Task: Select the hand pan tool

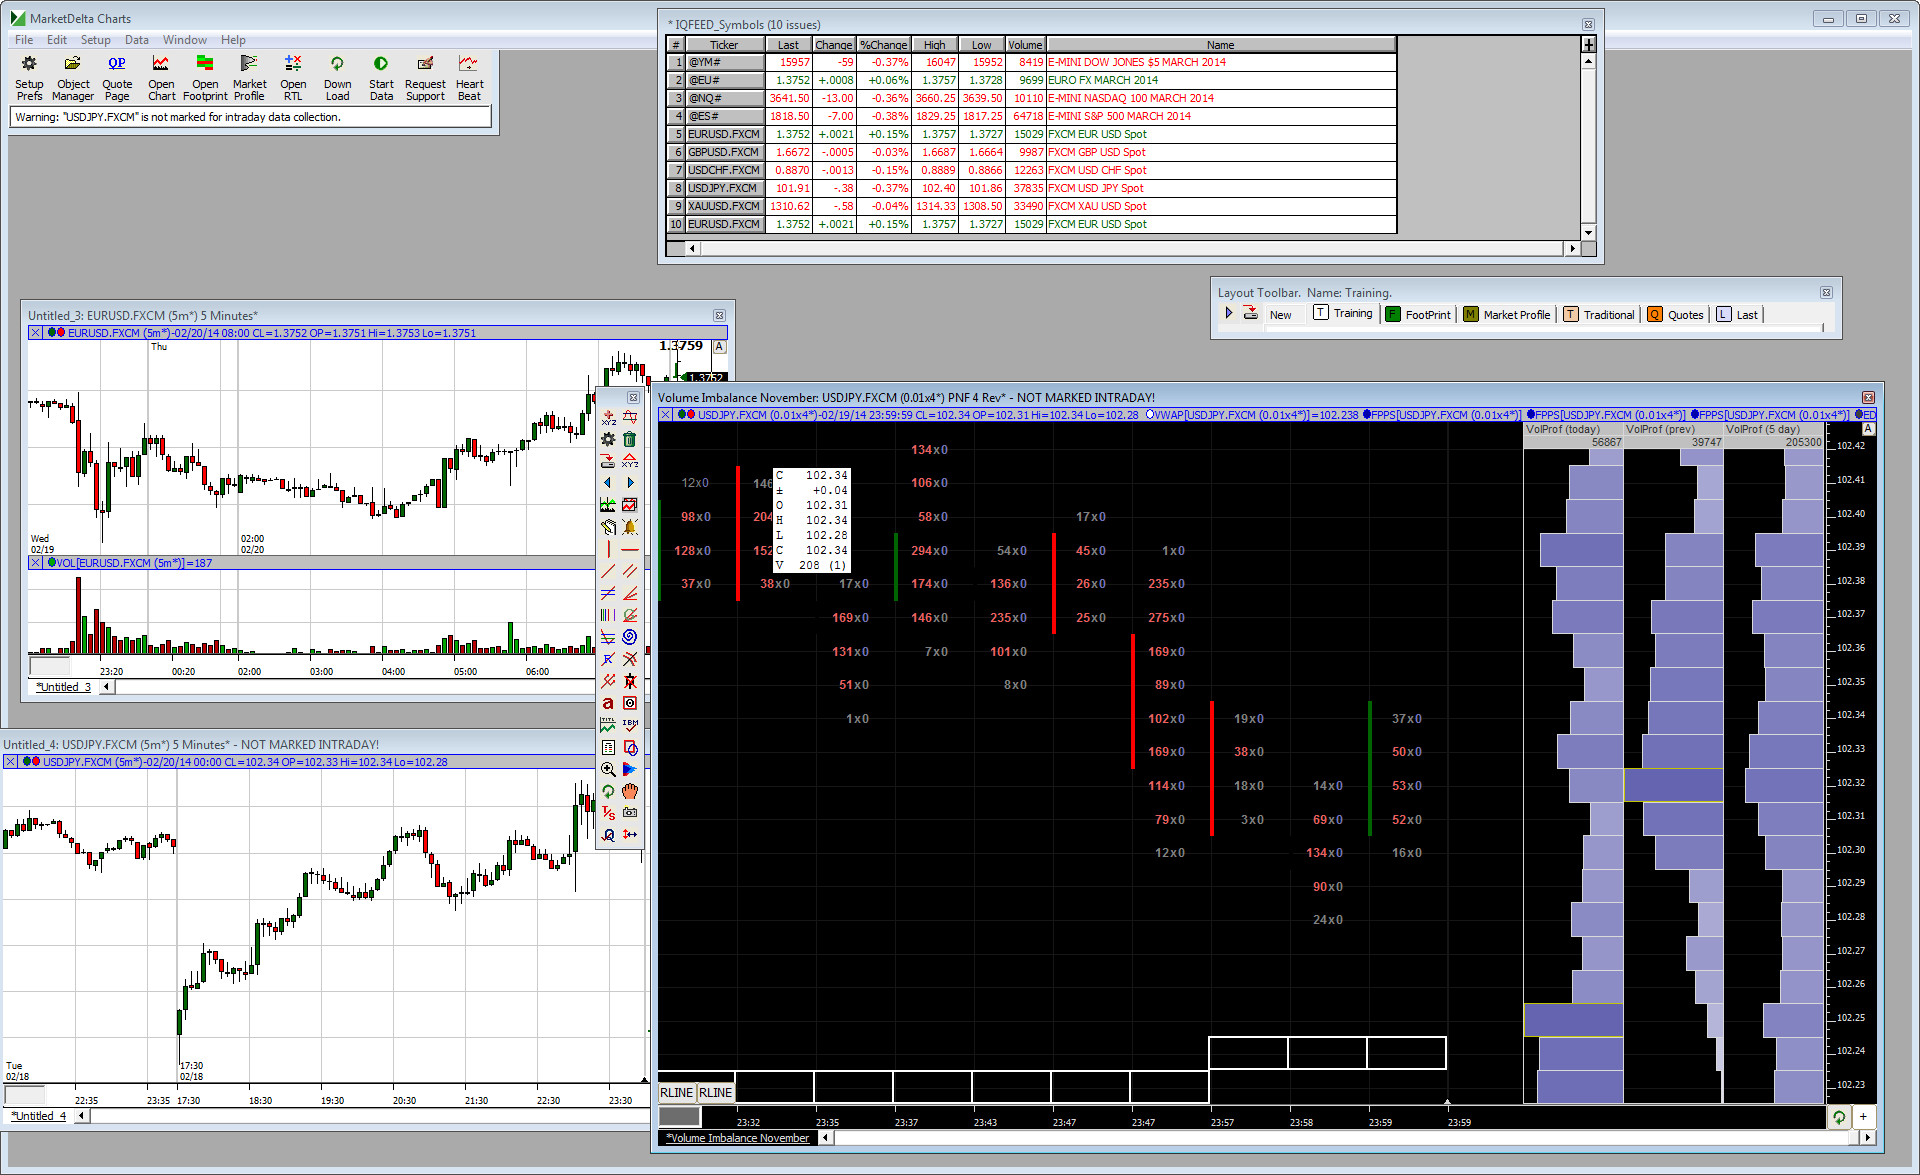Action: 630,791
